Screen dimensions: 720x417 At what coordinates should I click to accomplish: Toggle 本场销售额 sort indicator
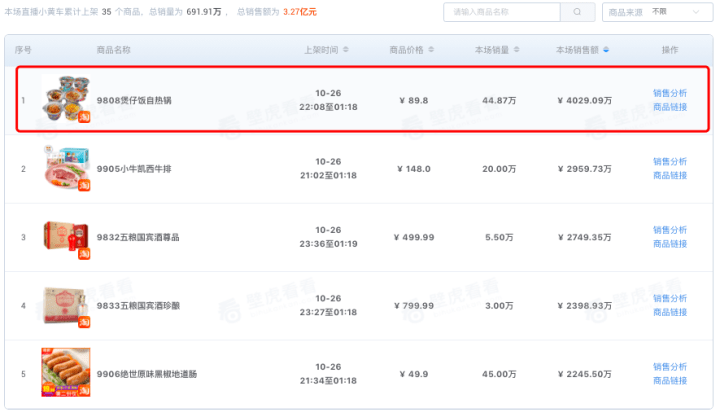(606, 50)
